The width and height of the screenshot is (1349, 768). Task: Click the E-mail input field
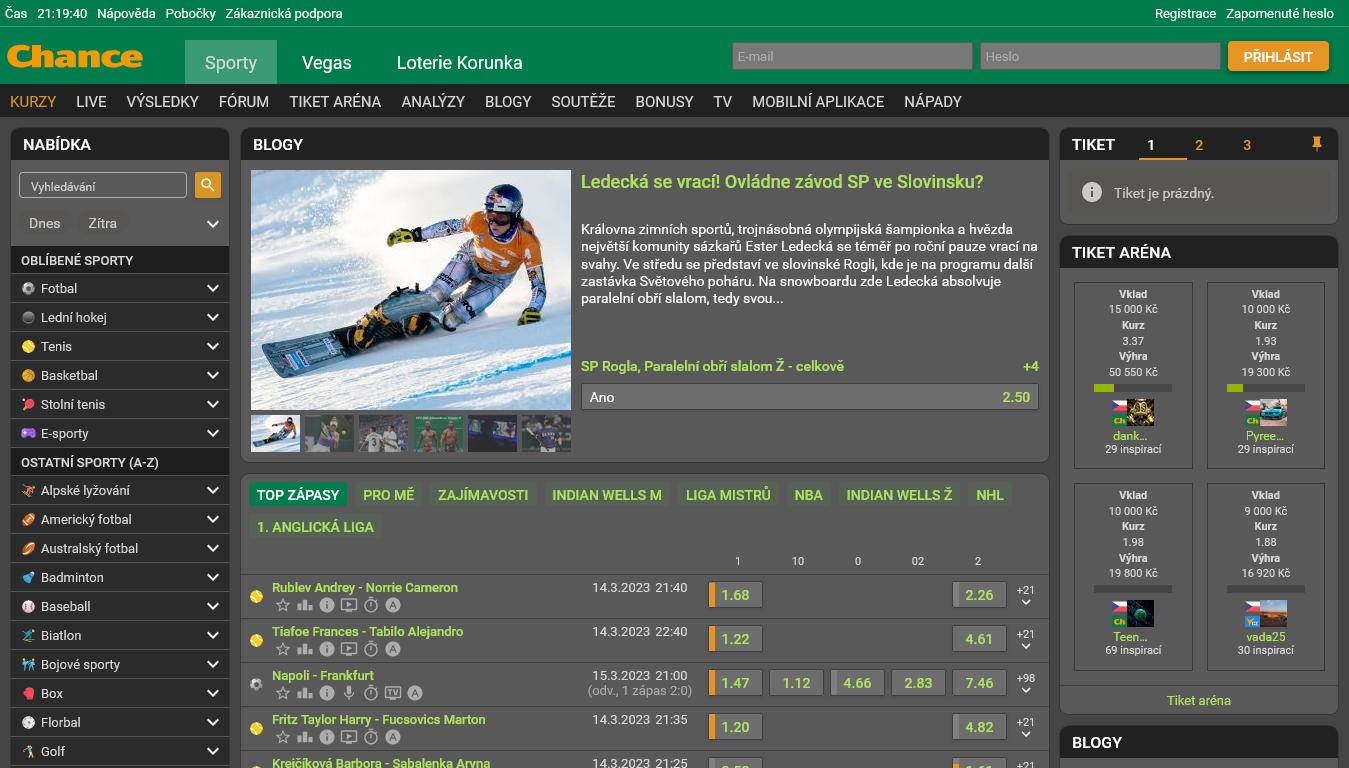click(852, 56)
